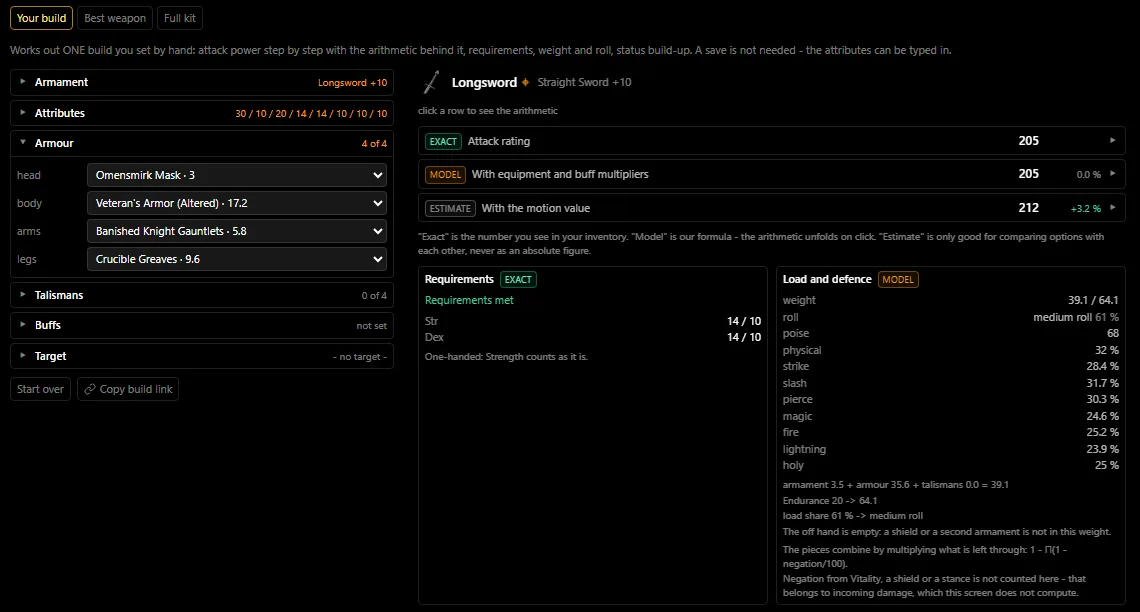Click 'click a row to see the arithmetic' hint

488,111
